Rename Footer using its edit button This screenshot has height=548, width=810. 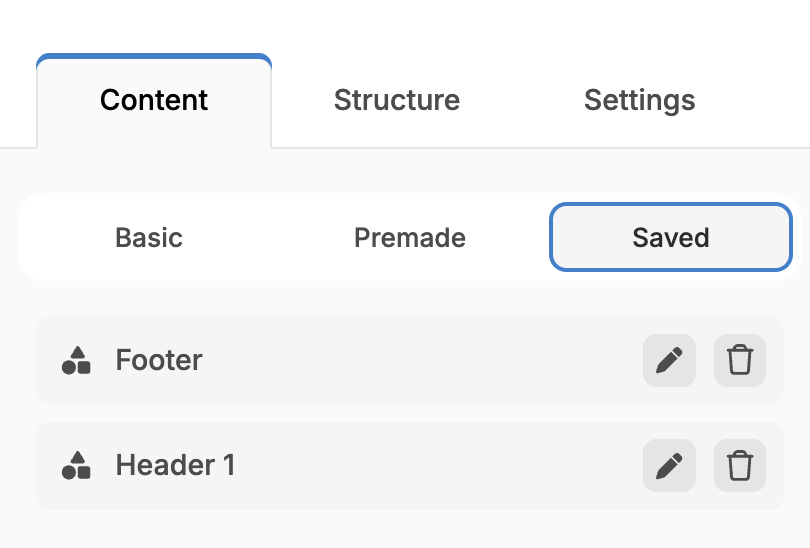[x=669, y=360]
